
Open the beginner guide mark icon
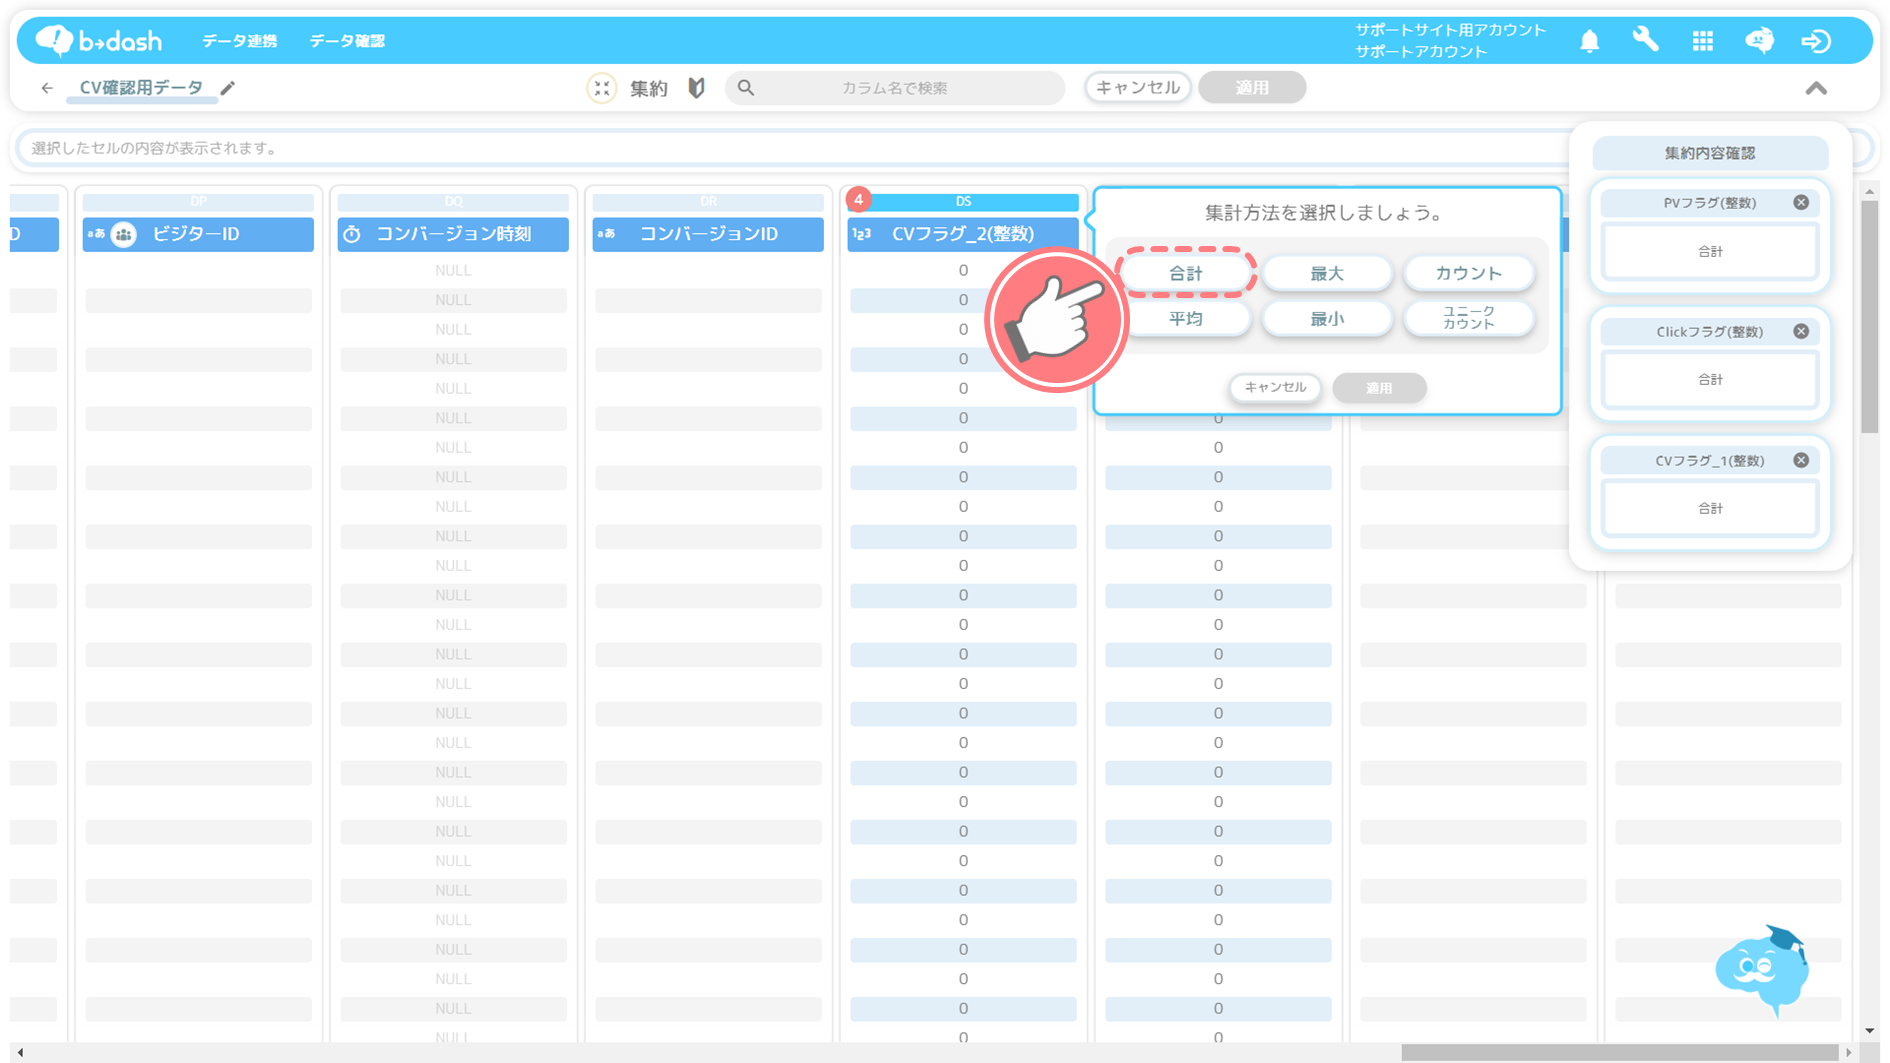[697, 88]
